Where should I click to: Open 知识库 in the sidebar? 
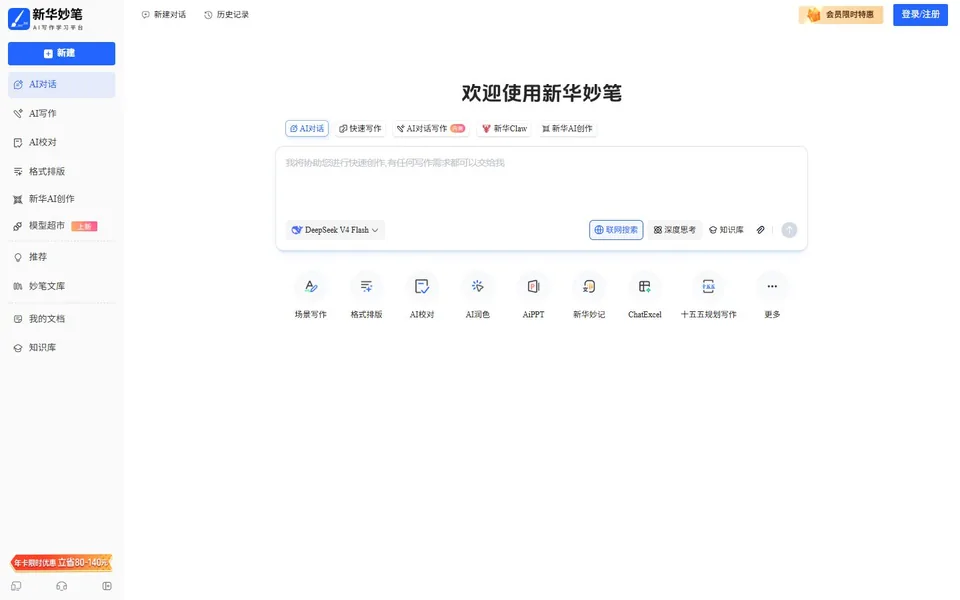coord(61,348)
